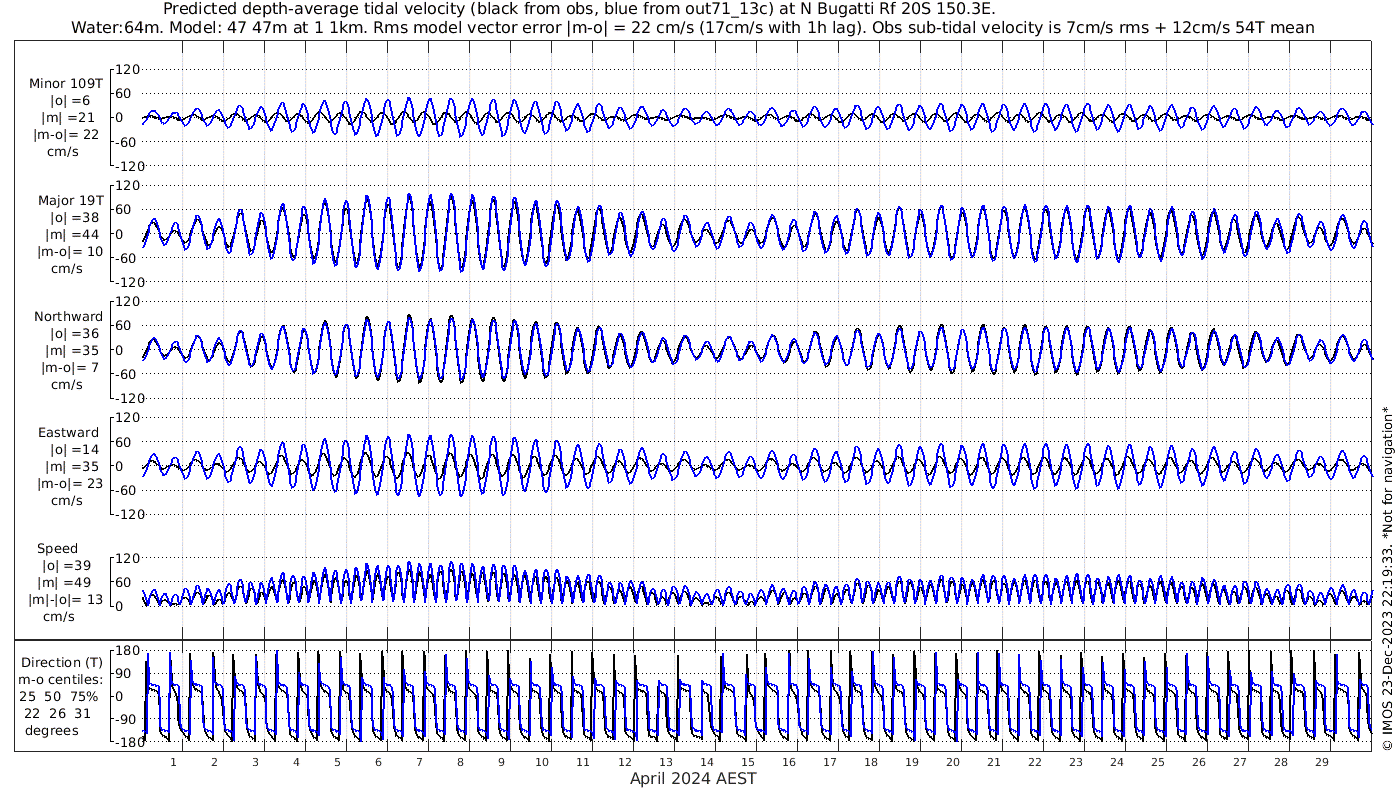Image resolution: width=1400 pixels, height=800 pixels.
Task: Click the '120' tick on the Eastward panel axis
Action: [x=129, y=418]
